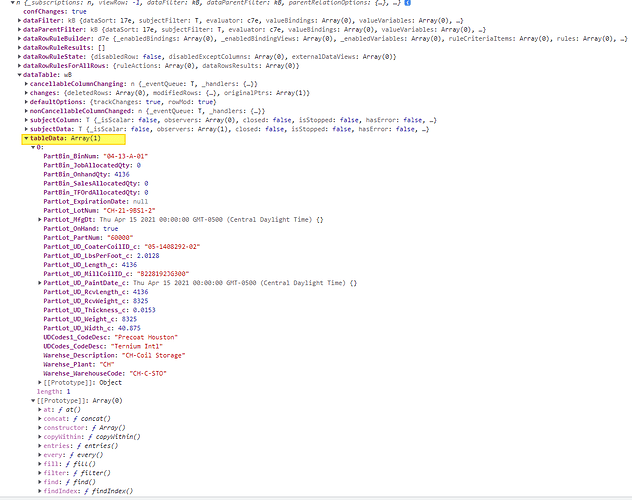632x500 pixels.
Task: Expand the fill function entry
Action: click(40, 464)
